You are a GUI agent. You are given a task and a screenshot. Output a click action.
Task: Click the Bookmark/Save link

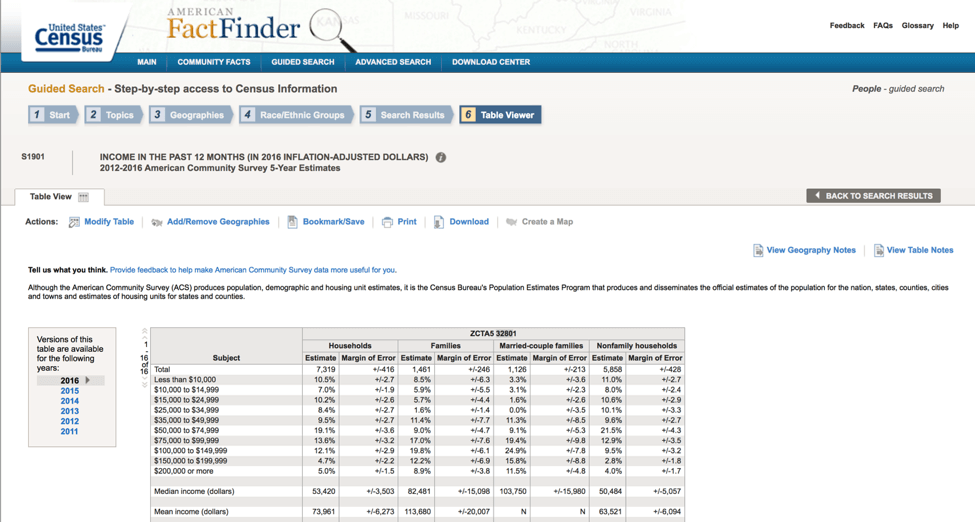pyautogui.click(x=333, y=221)
